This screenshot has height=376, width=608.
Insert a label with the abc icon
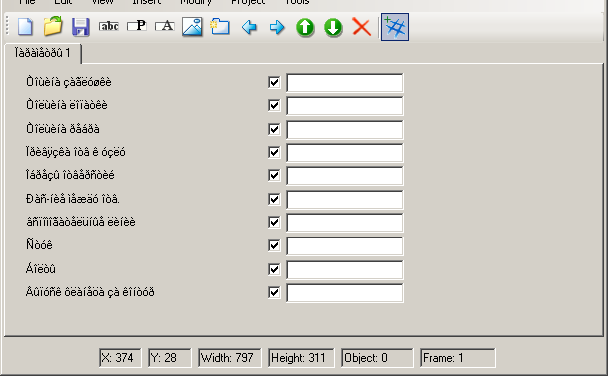[x=109, y=26]
